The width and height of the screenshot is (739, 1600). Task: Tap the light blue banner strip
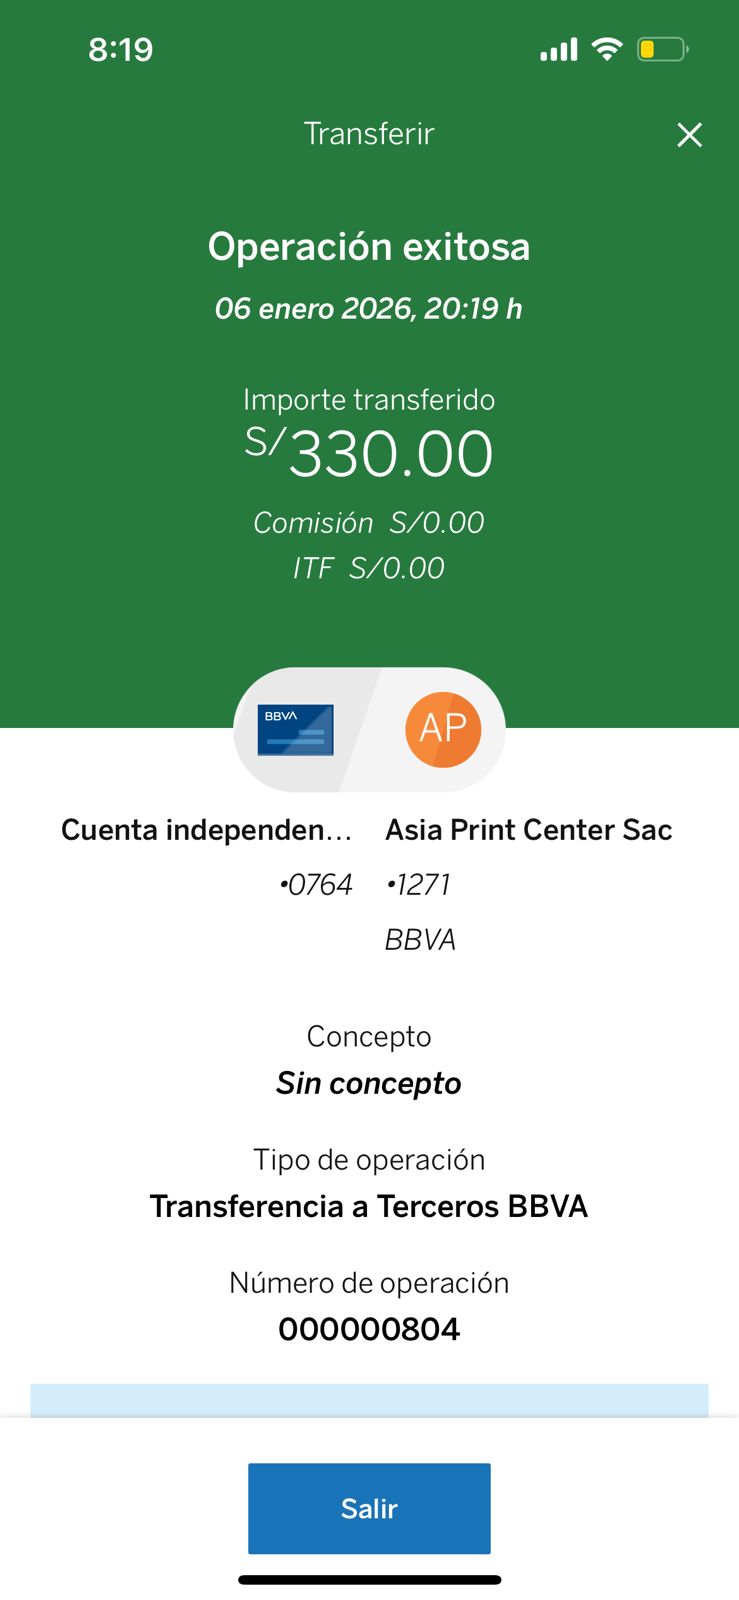(x=369, y=1400)
